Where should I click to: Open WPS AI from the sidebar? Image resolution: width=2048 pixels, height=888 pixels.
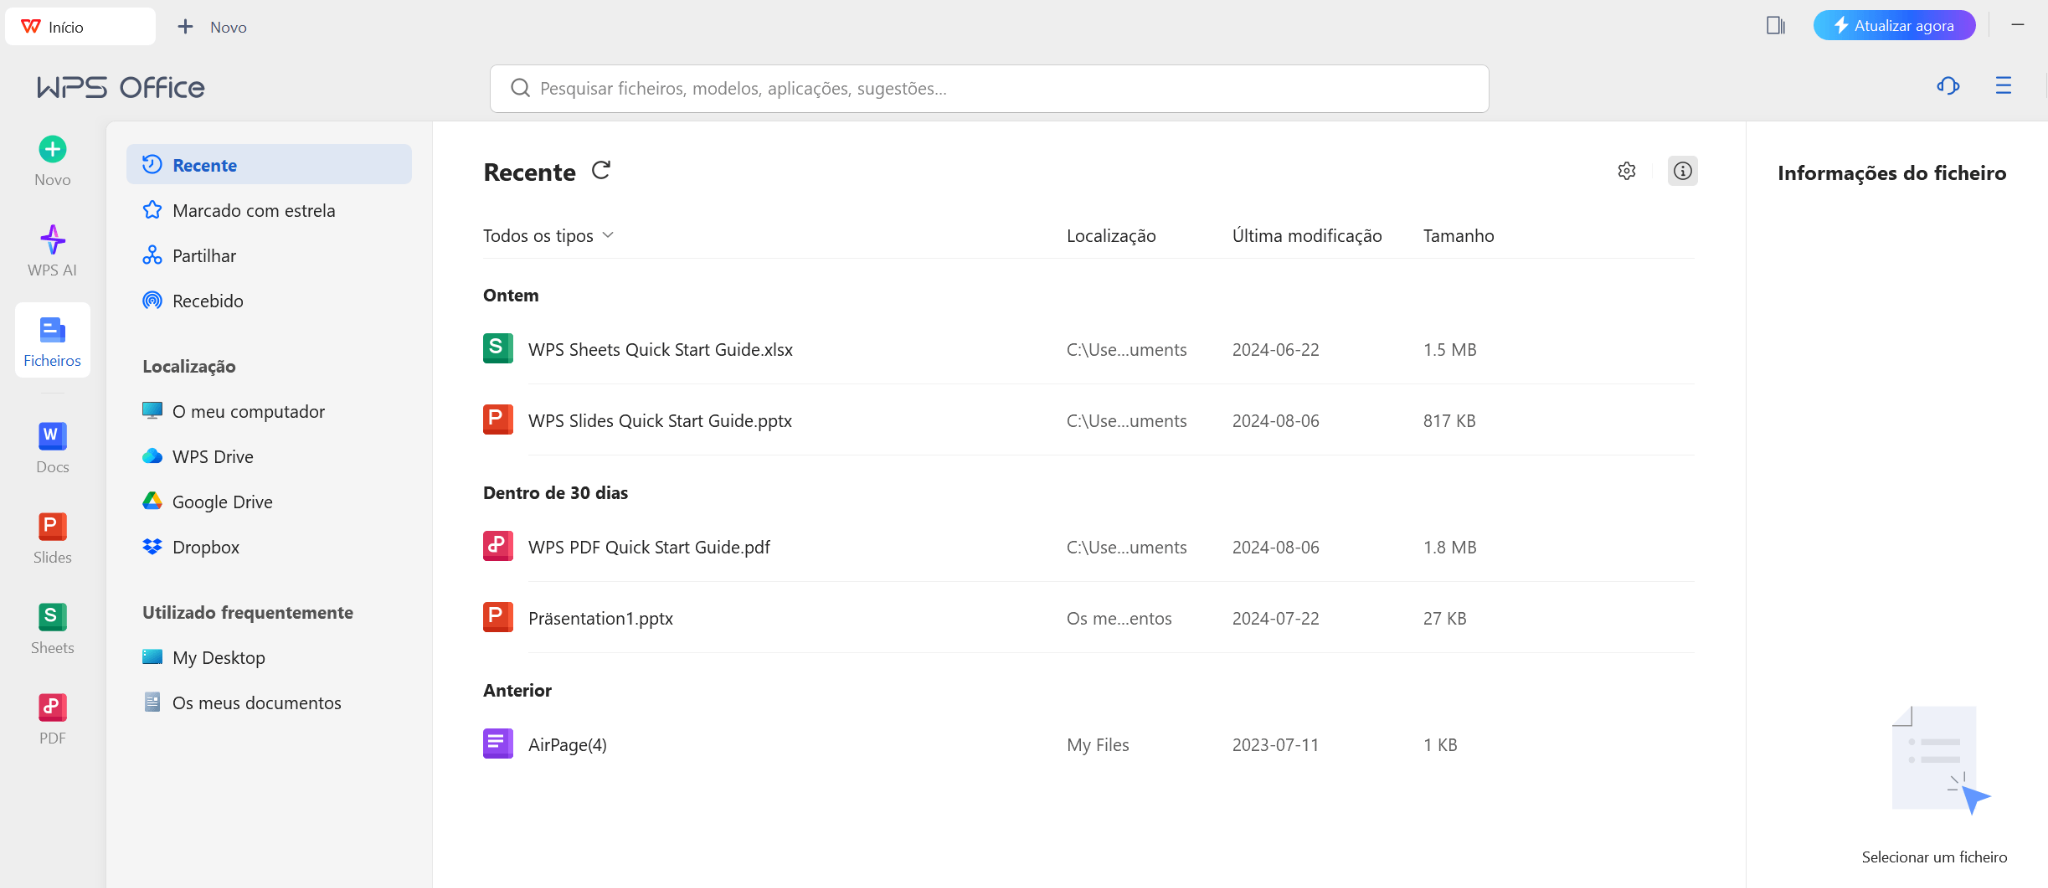pyautogui.click(x=52, y=241)
